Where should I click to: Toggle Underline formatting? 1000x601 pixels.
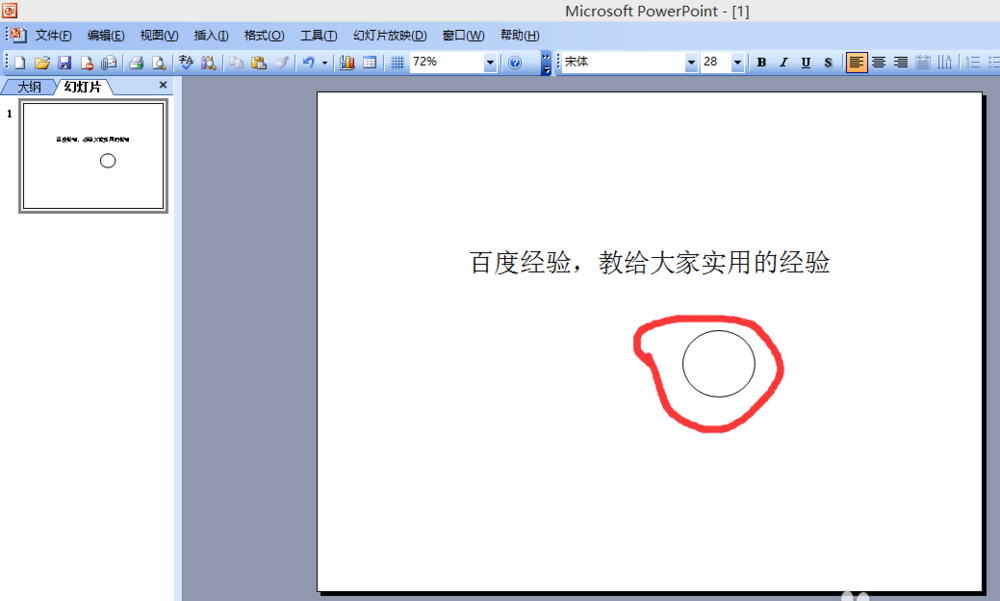tap(805, 63)
